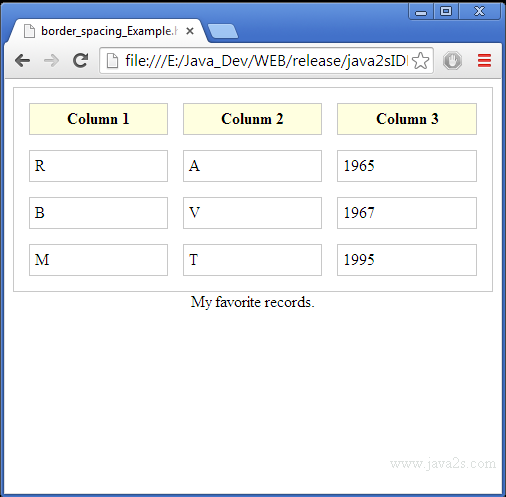The image size is (506, 497).
Task: Select the border_spacing_Example tab
Action: click(x=108, y=31)
